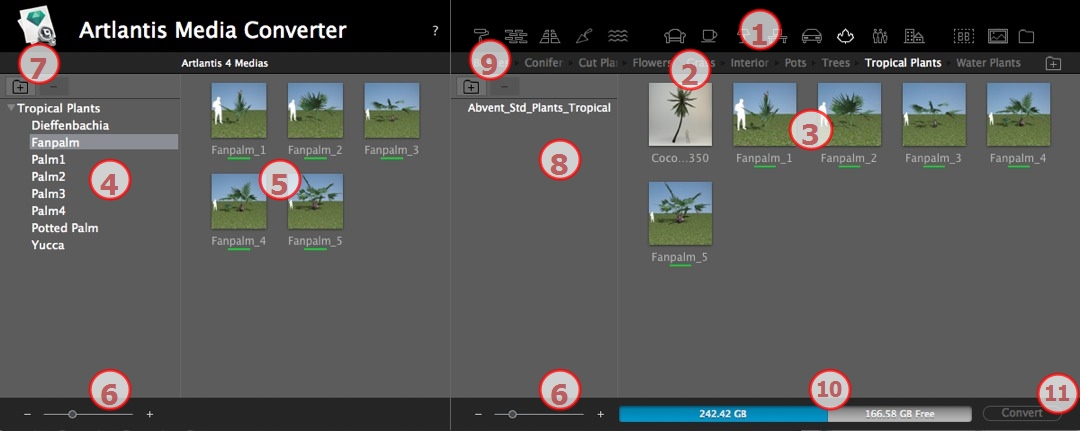
Task: Select Palm3 in the tree
Action: pos(48,194)
